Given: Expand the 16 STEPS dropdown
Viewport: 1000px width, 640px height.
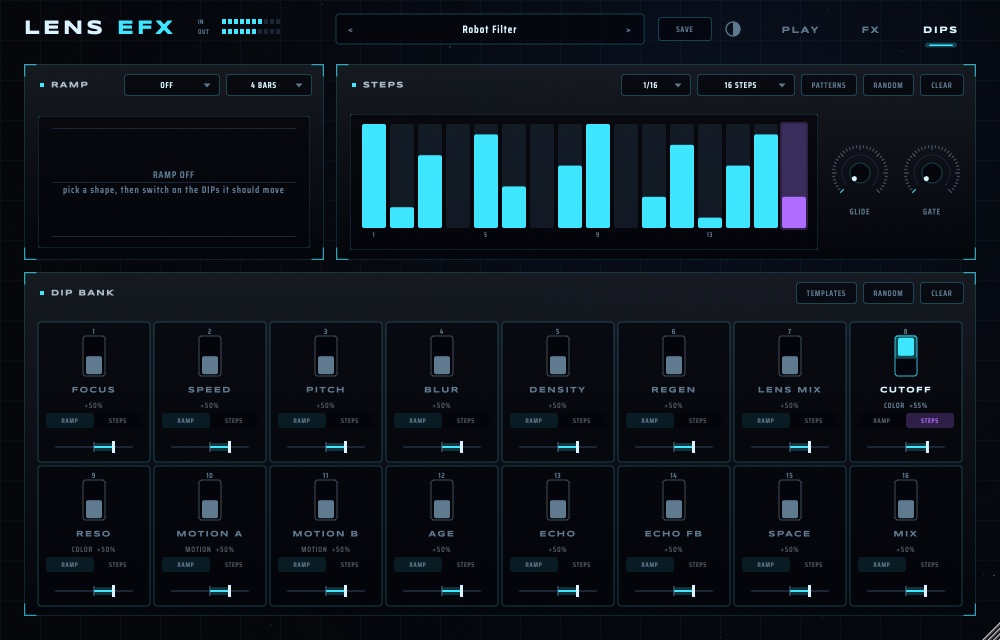Looking at the screenshot, I should coord(746,85).
